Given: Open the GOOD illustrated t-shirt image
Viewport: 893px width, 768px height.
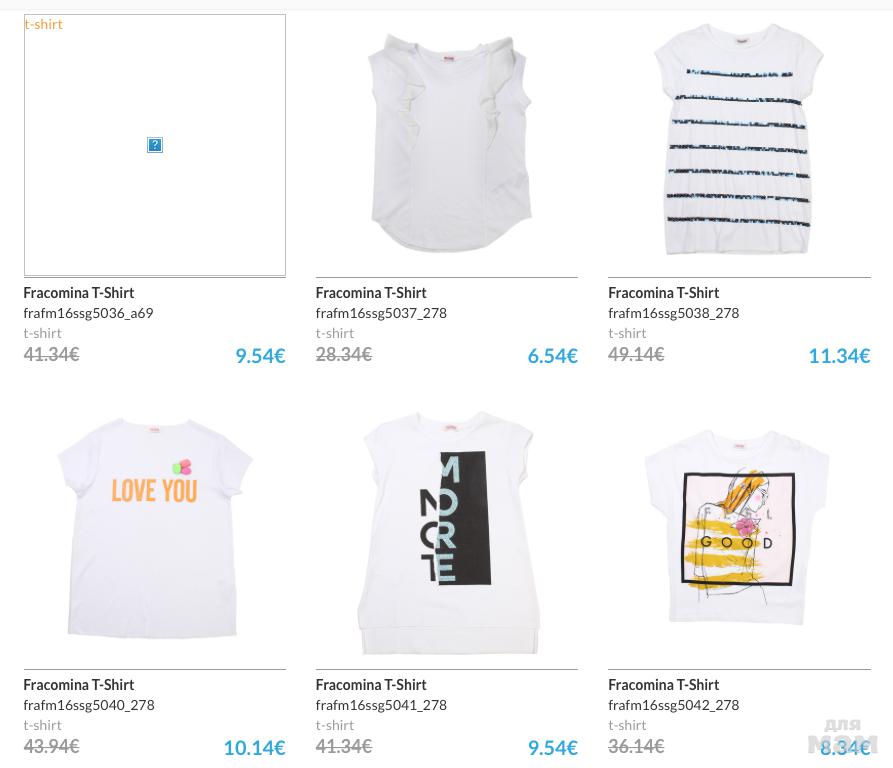Looking at the screenshot, I should (x=738, y=527).
